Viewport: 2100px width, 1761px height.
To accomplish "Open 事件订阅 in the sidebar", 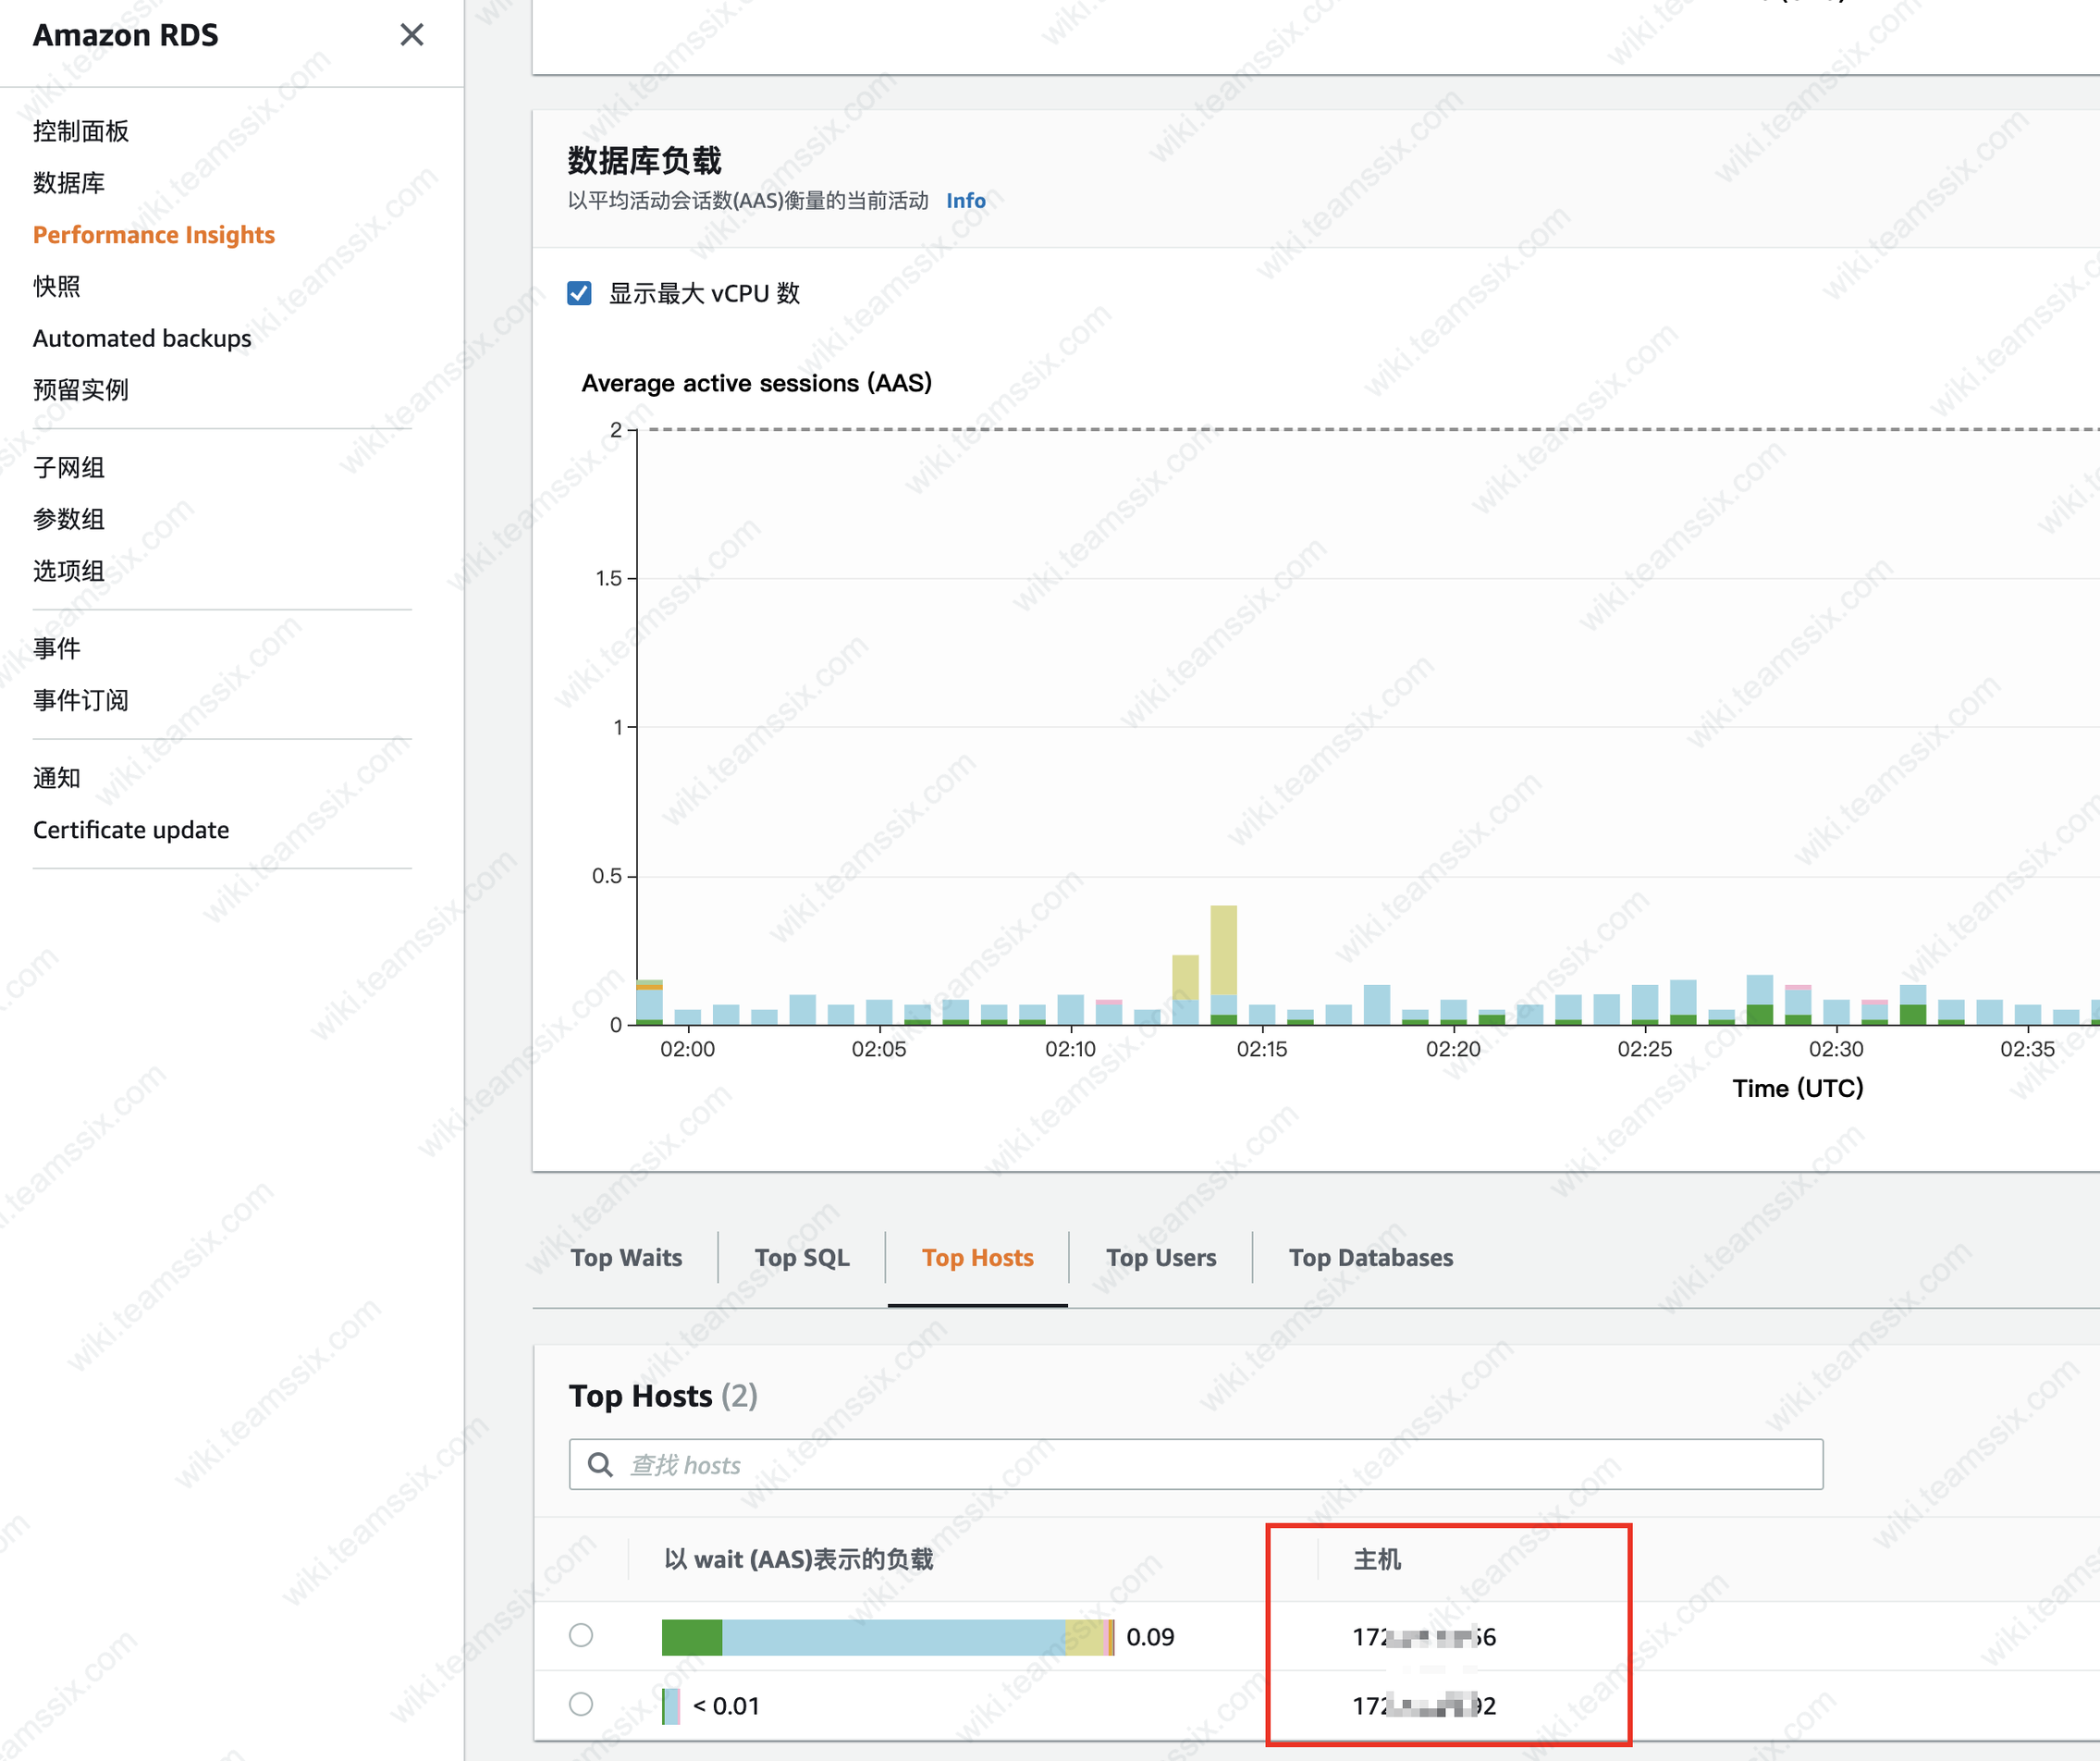I will 81,700.
